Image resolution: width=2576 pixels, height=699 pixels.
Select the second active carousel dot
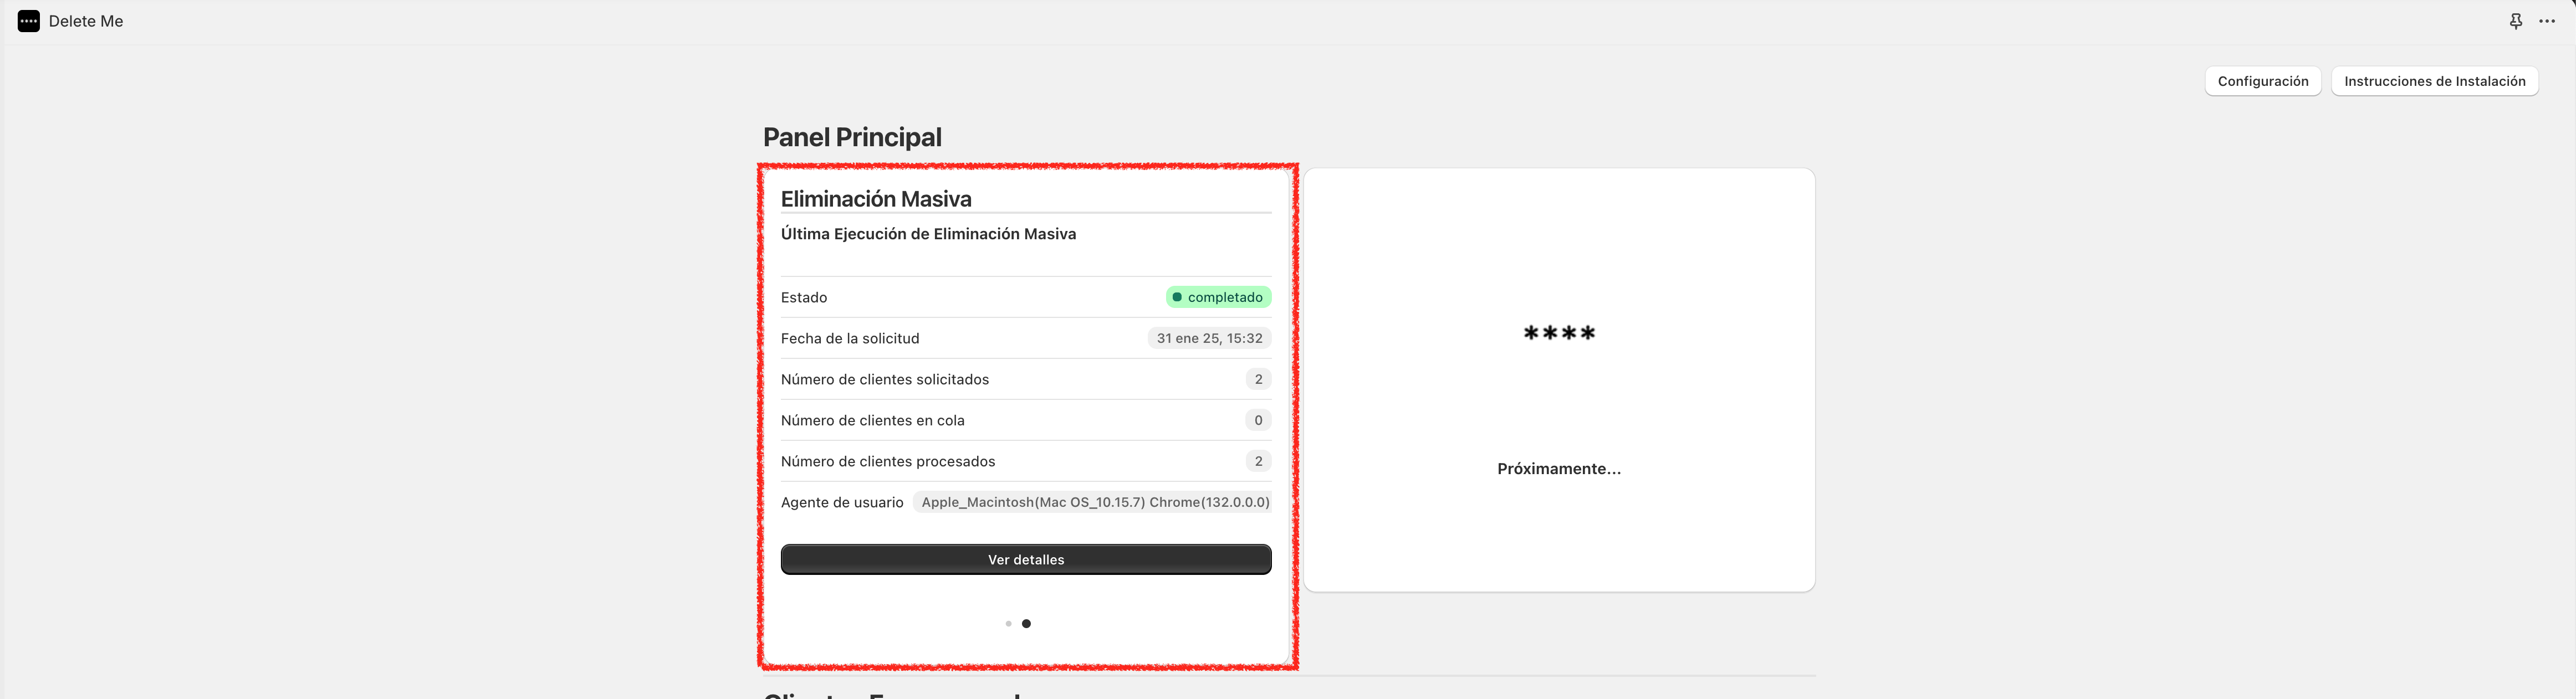click(1026, 623)
